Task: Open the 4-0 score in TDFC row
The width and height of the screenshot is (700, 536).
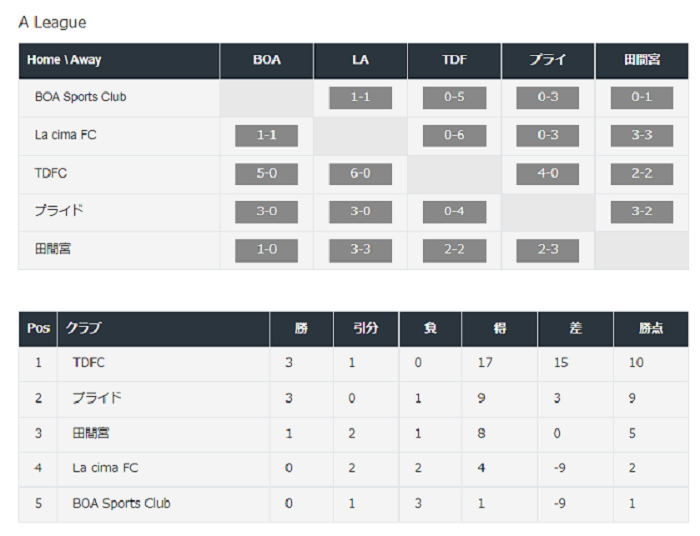Action: 548,174
